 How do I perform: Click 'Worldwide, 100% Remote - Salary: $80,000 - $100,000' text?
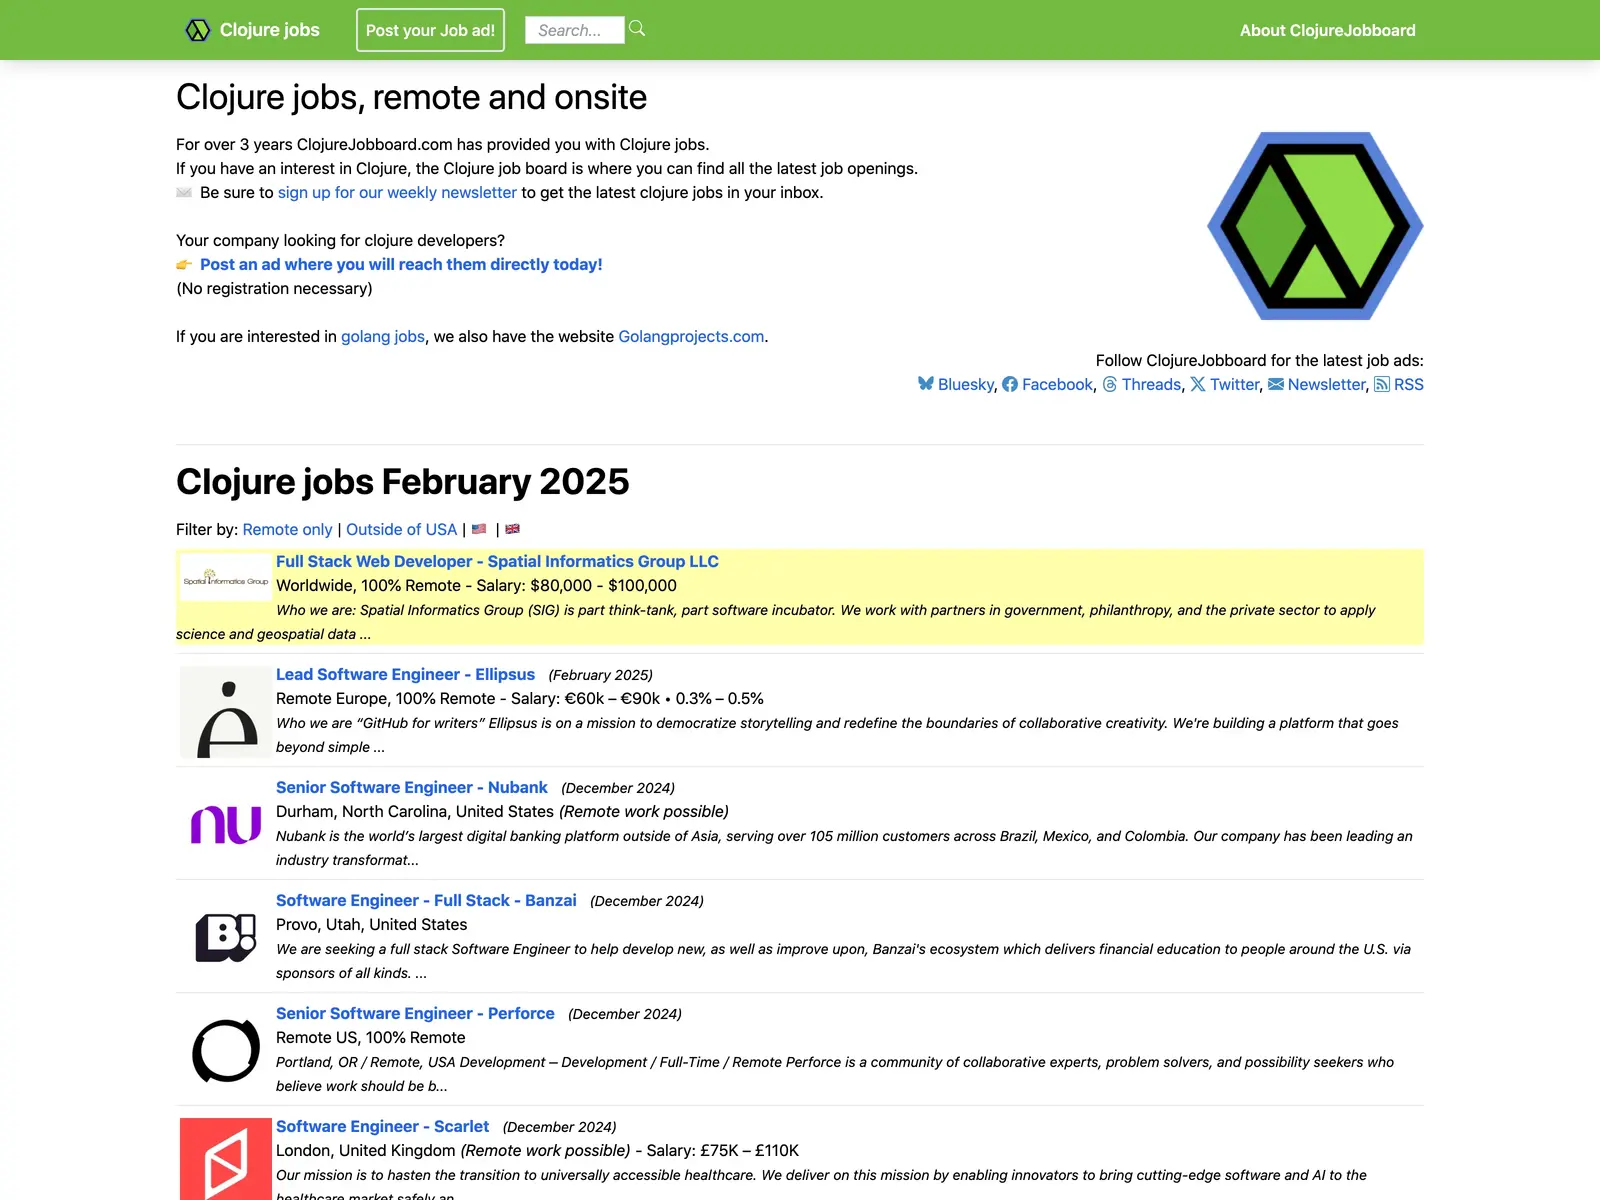point(476,585)
